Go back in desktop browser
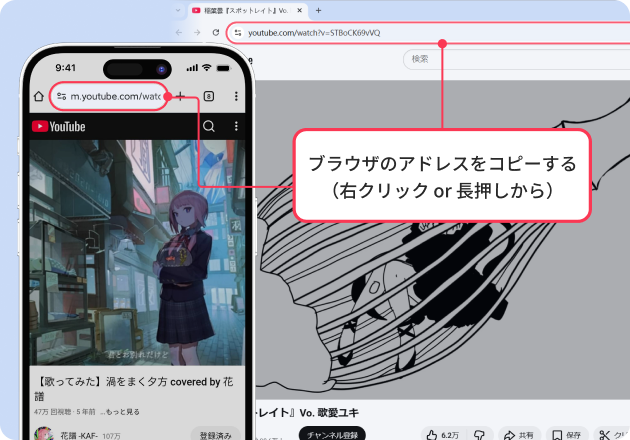 [179, 32]
